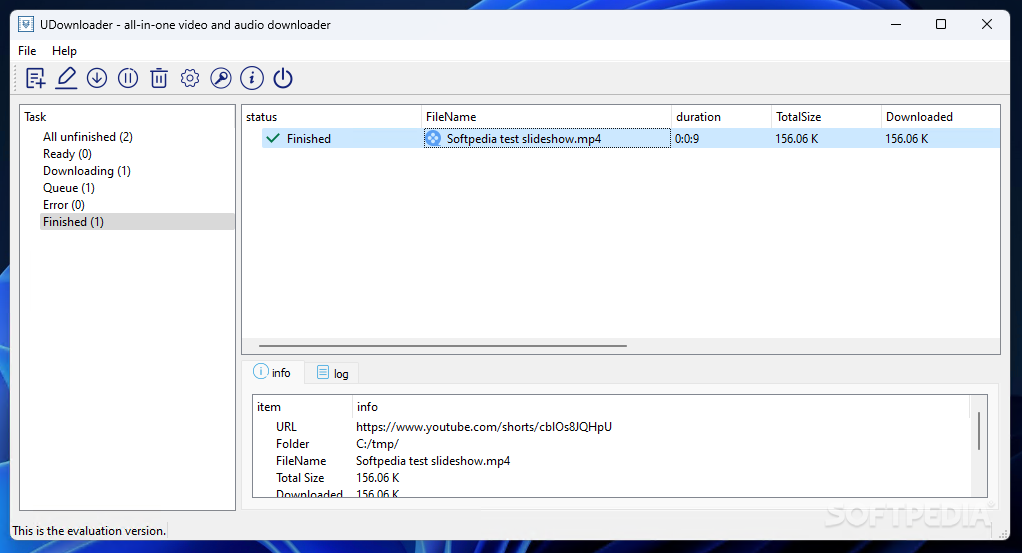Viewport: 1022px width, 553px height.
Task: Click the Total Size row label
Action: click(300, 477)
